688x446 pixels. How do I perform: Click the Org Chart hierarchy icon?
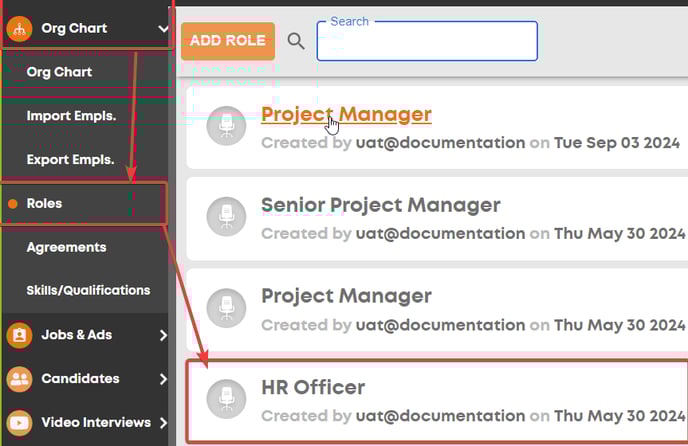[x=19, y=29]
